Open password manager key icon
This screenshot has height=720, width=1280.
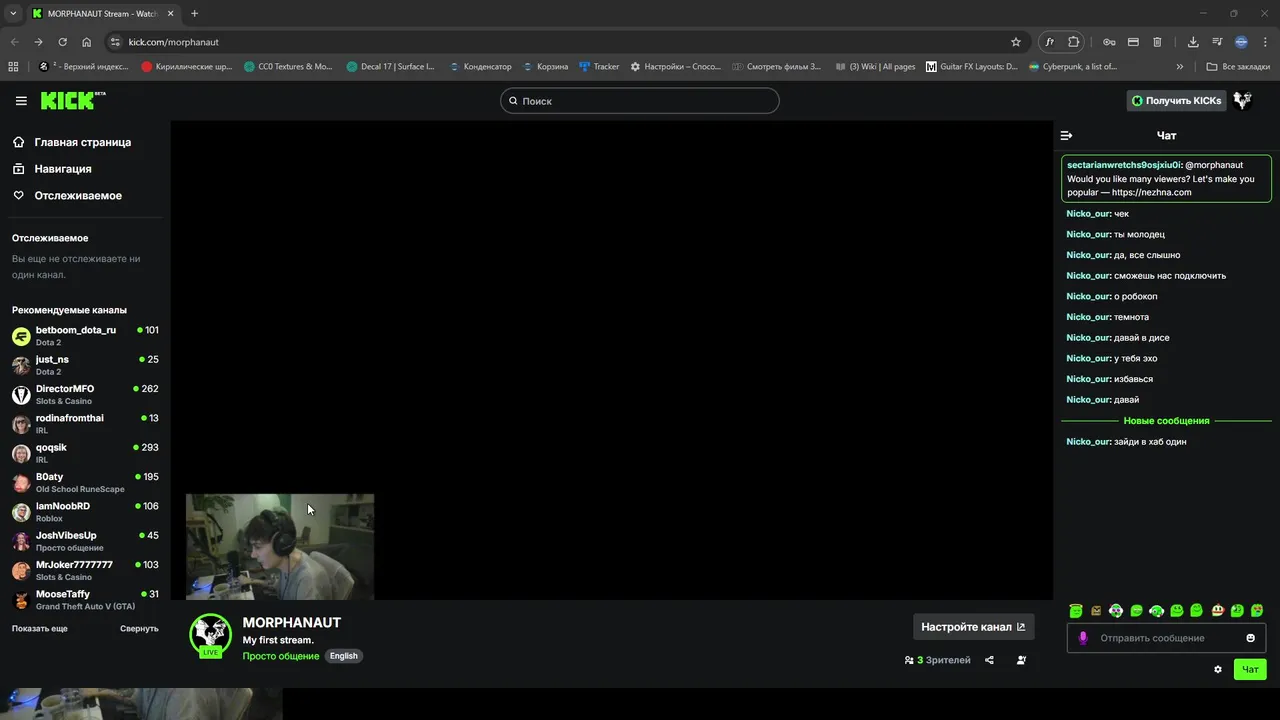pyautogui.click(x=1109, y=42)
